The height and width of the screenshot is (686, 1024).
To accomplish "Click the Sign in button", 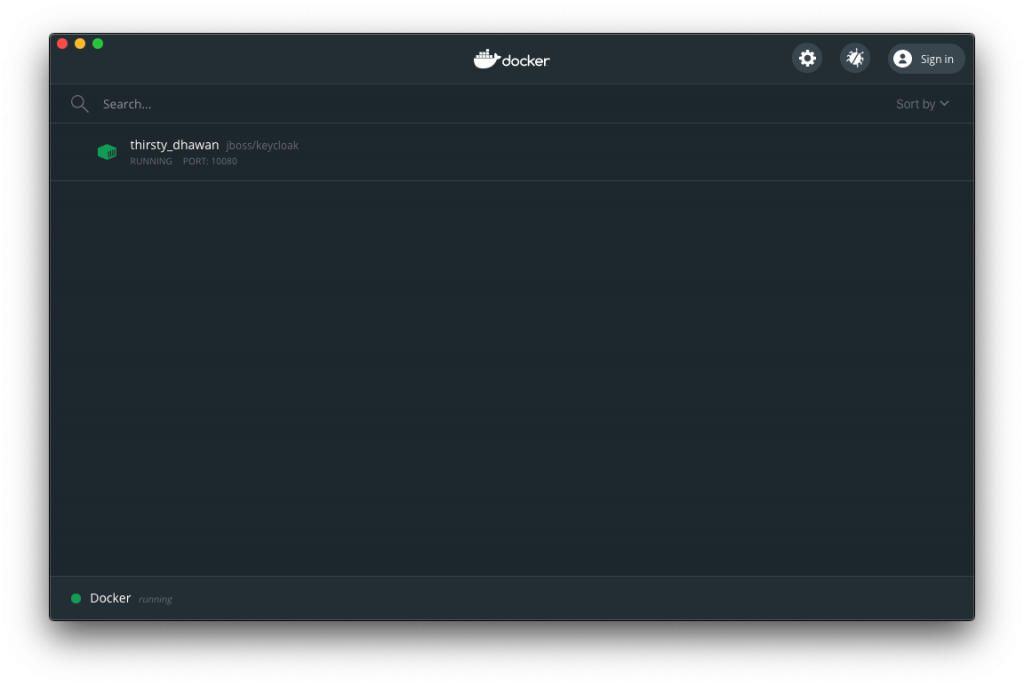I will [x=926, y=59].
